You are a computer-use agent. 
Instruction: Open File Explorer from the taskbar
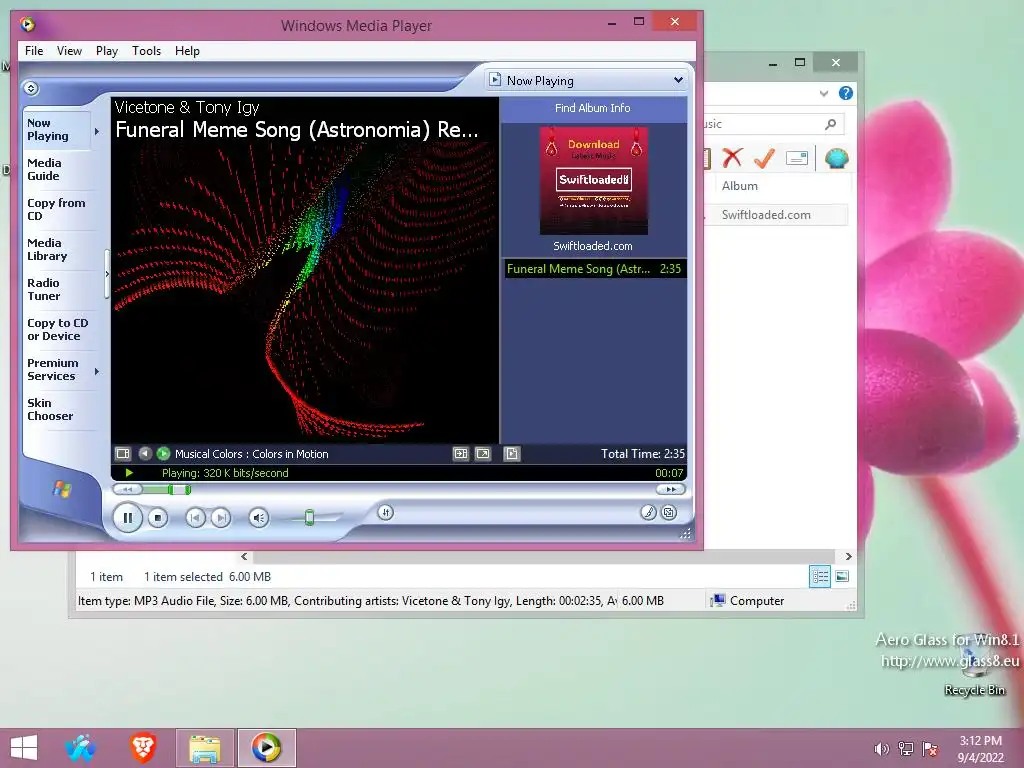pos(204,748)
